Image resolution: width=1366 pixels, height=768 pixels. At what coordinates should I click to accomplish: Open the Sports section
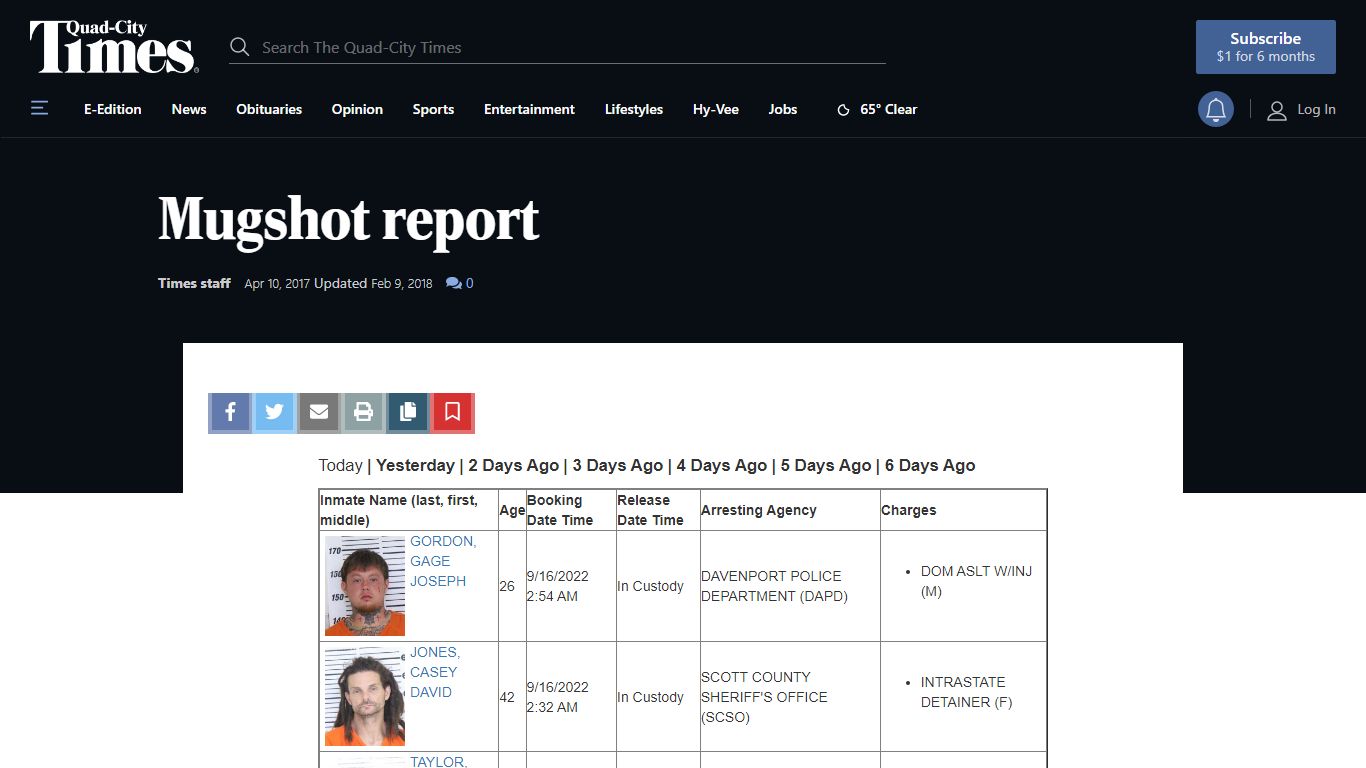pyautogui.click(x=433, y=109)
